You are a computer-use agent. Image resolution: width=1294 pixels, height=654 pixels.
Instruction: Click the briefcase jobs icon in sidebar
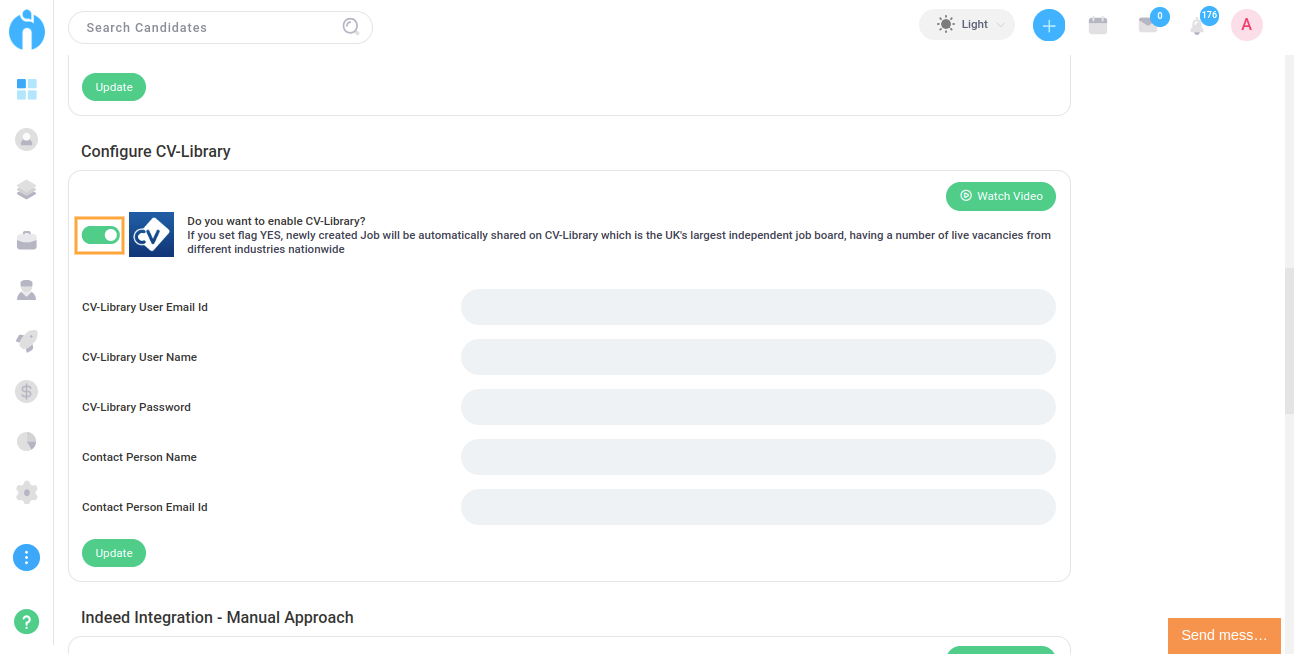point(27,240)
